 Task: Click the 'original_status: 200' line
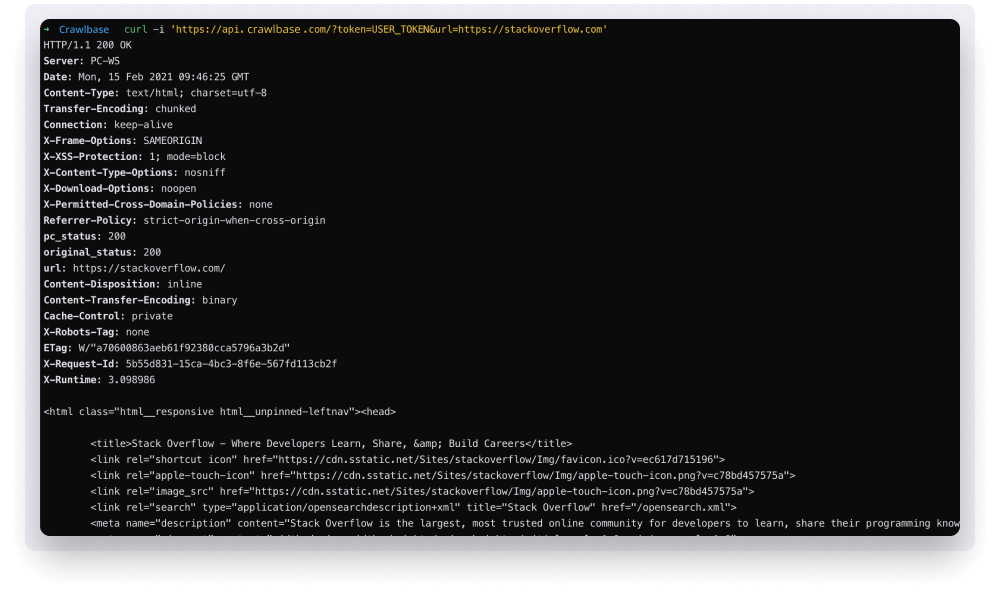[x=102, y=252]
